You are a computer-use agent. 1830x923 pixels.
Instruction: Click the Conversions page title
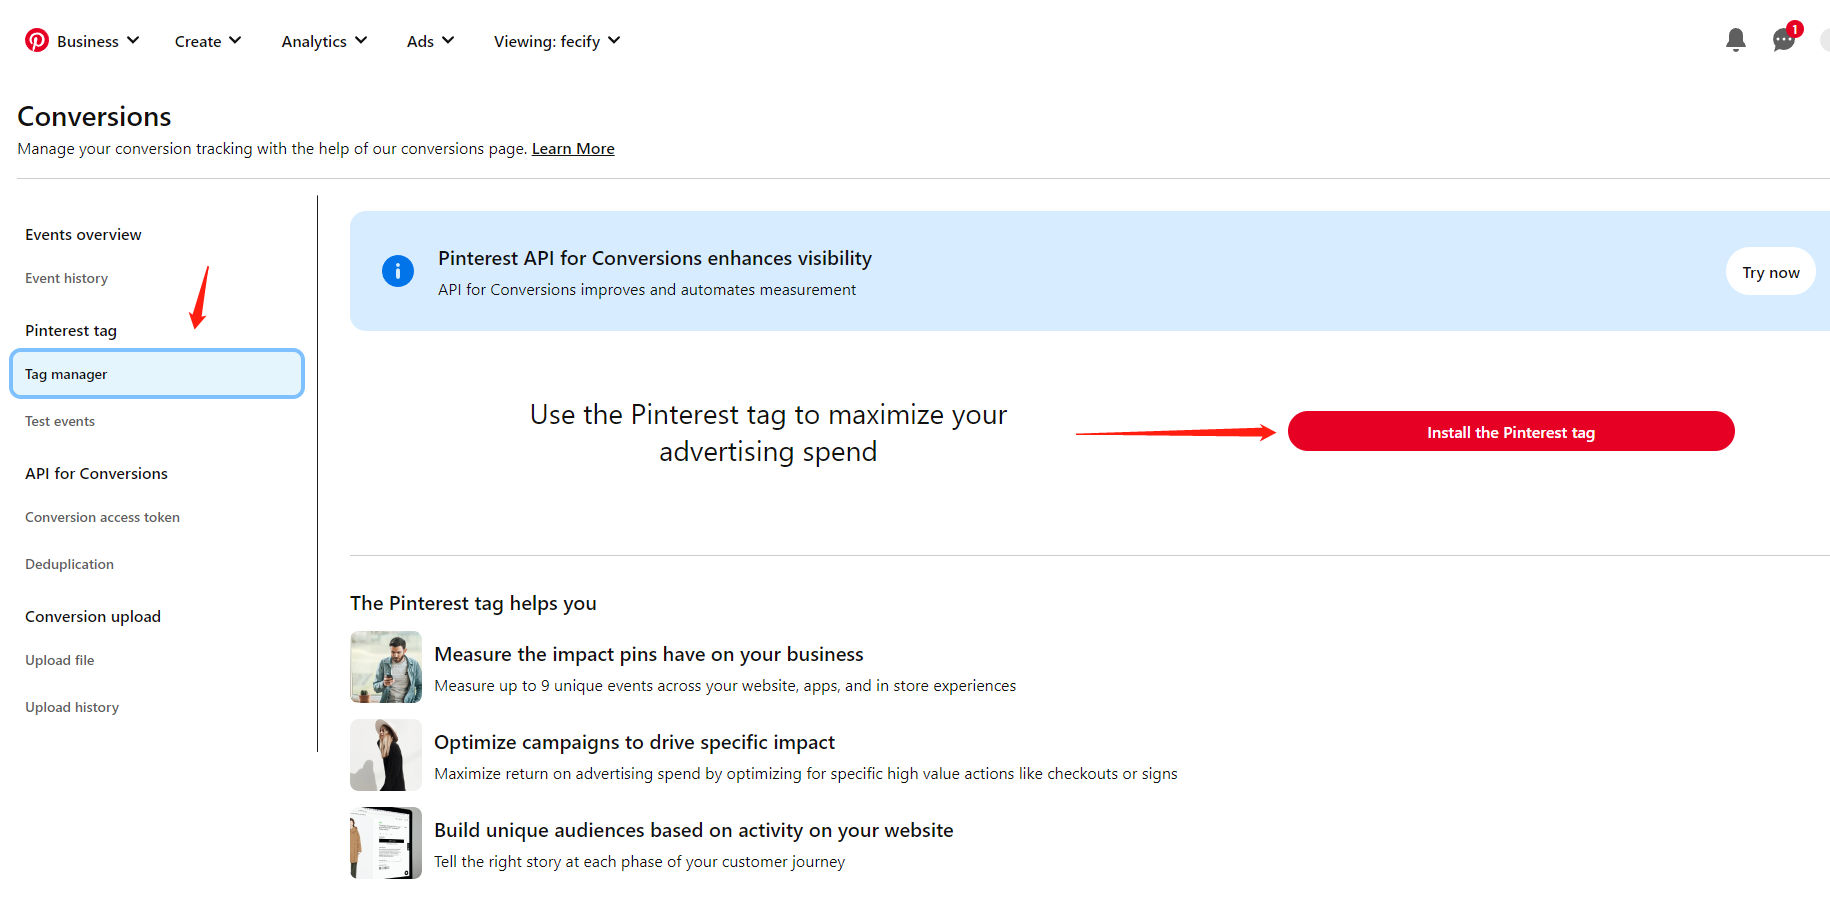[94, 117]
